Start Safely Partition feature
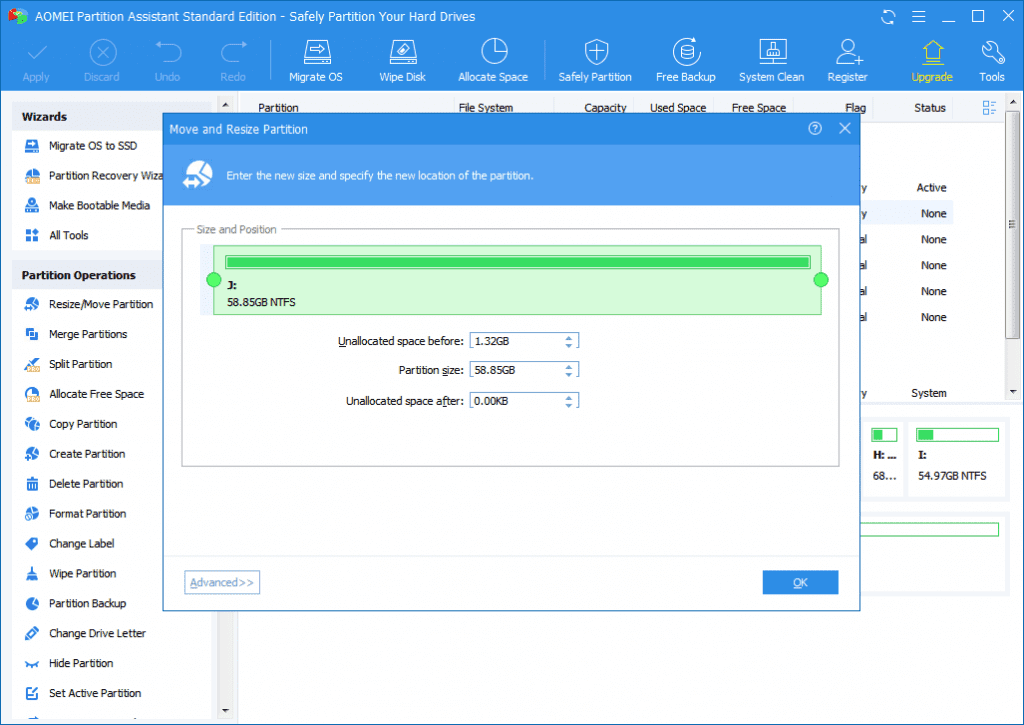The width and height of the screenshot is (1024, 725). (x=595, y=59)
